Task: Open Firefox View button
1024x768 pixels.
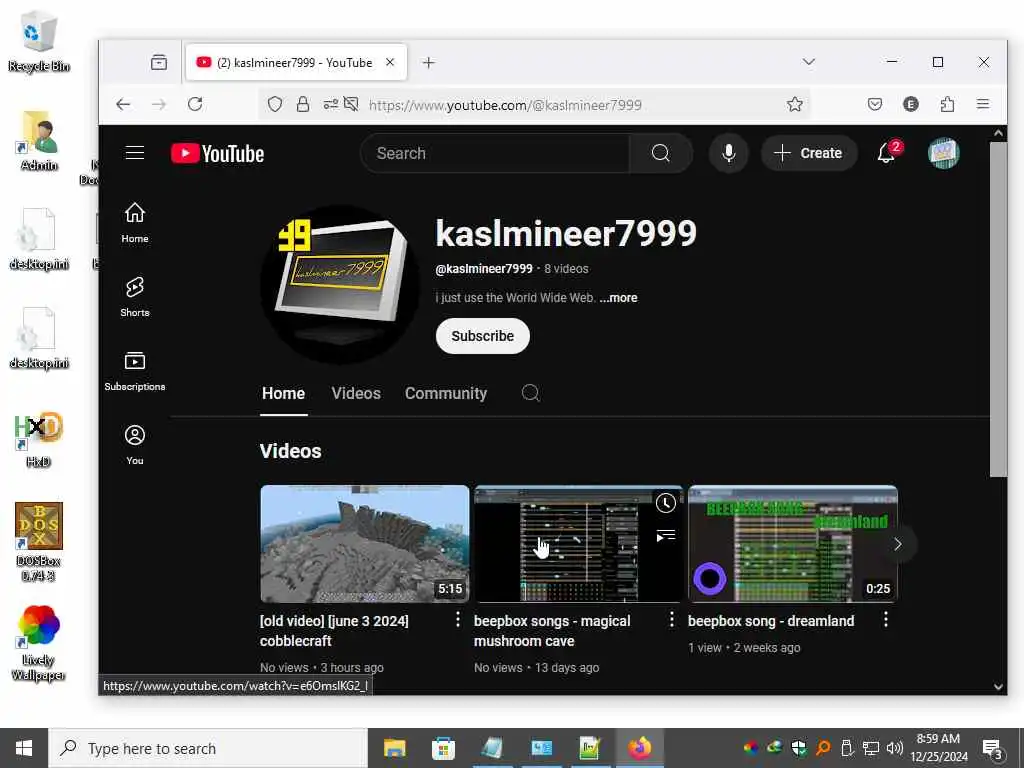Action: coord(159,63)
